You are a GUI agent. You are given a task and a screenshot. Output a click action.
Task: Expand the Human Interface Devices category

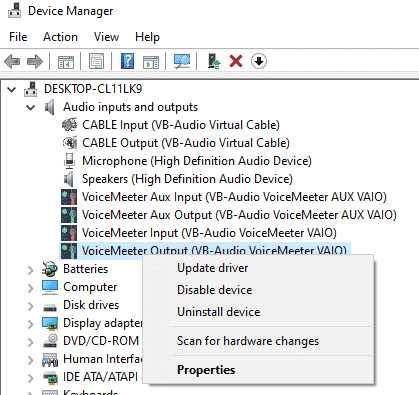[31, 360]
